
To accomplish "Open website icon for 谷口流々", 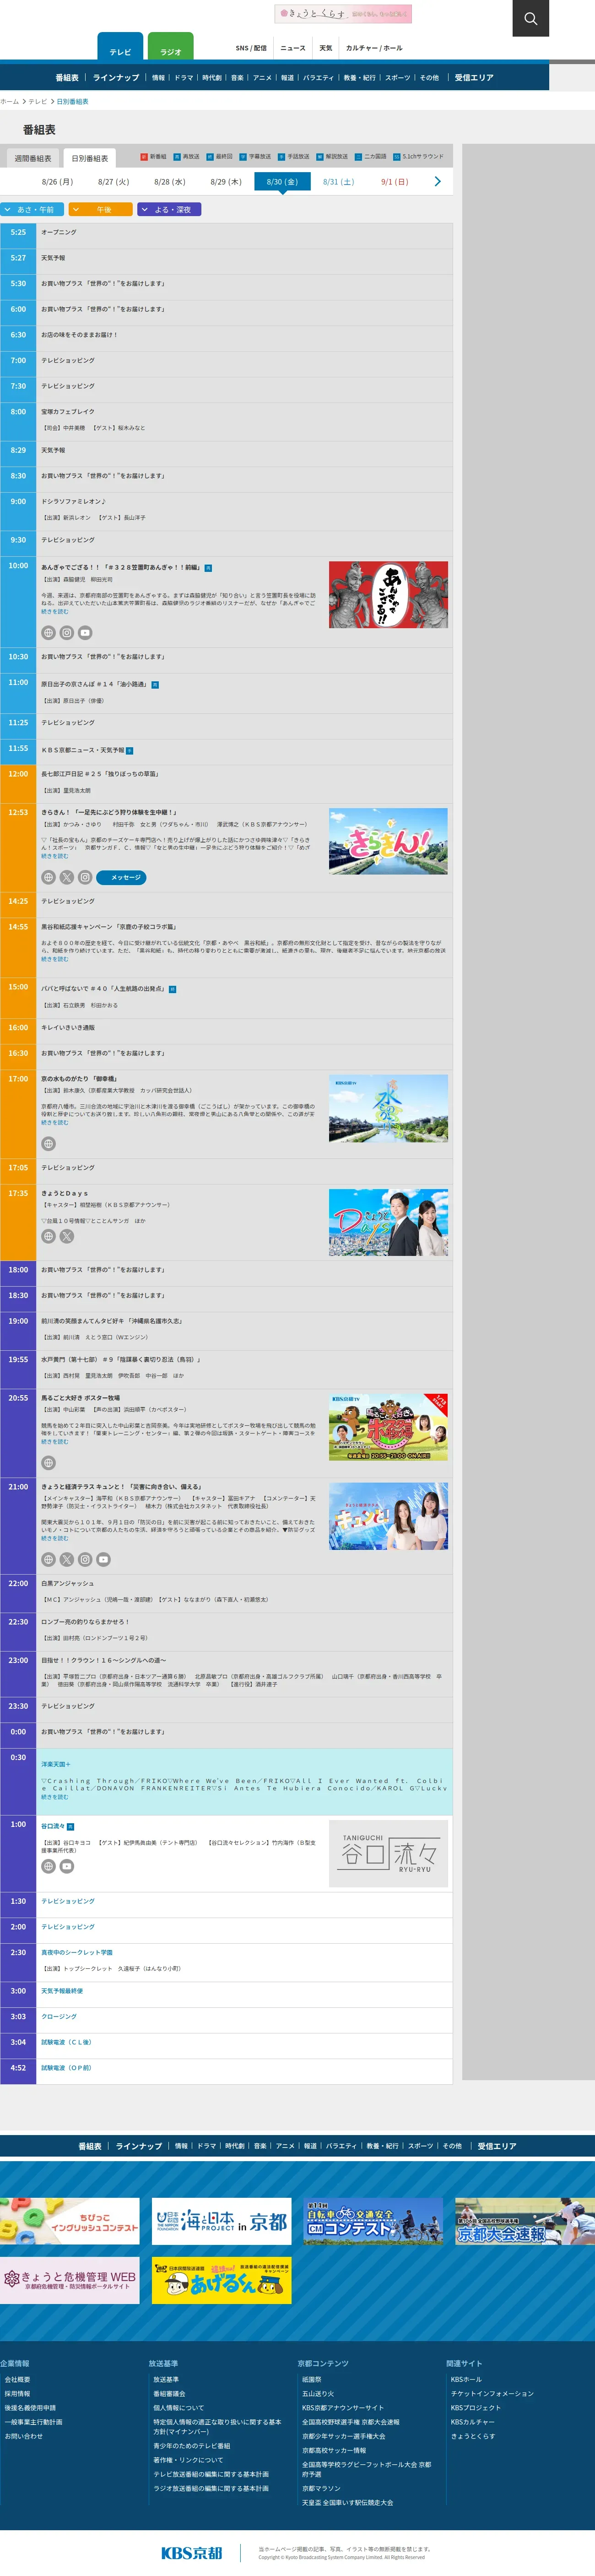I will coord(48,1866).
